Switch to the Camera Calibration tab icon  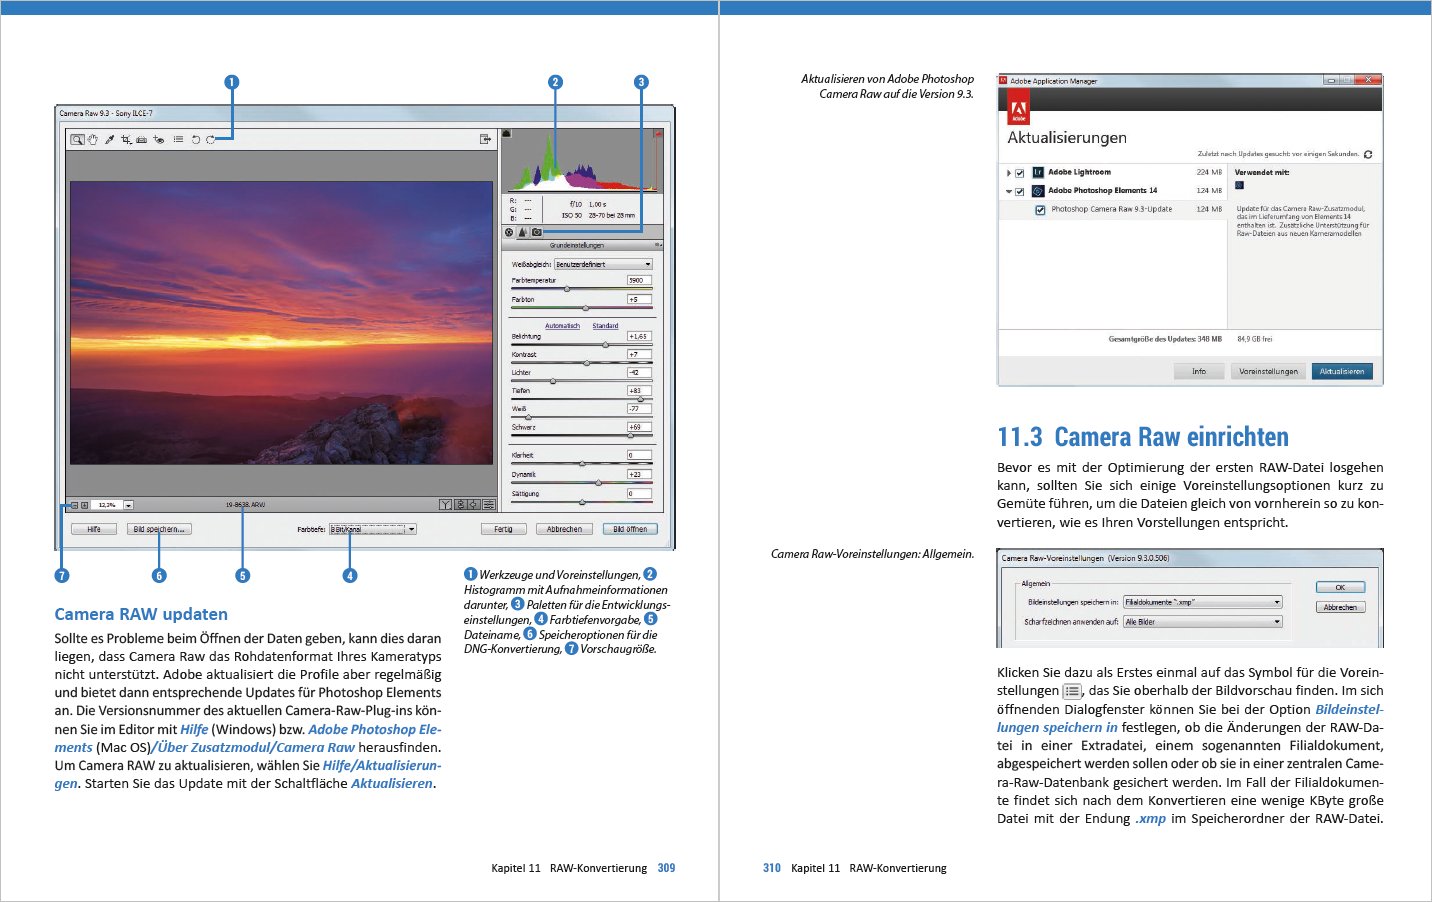coord(536,232)
